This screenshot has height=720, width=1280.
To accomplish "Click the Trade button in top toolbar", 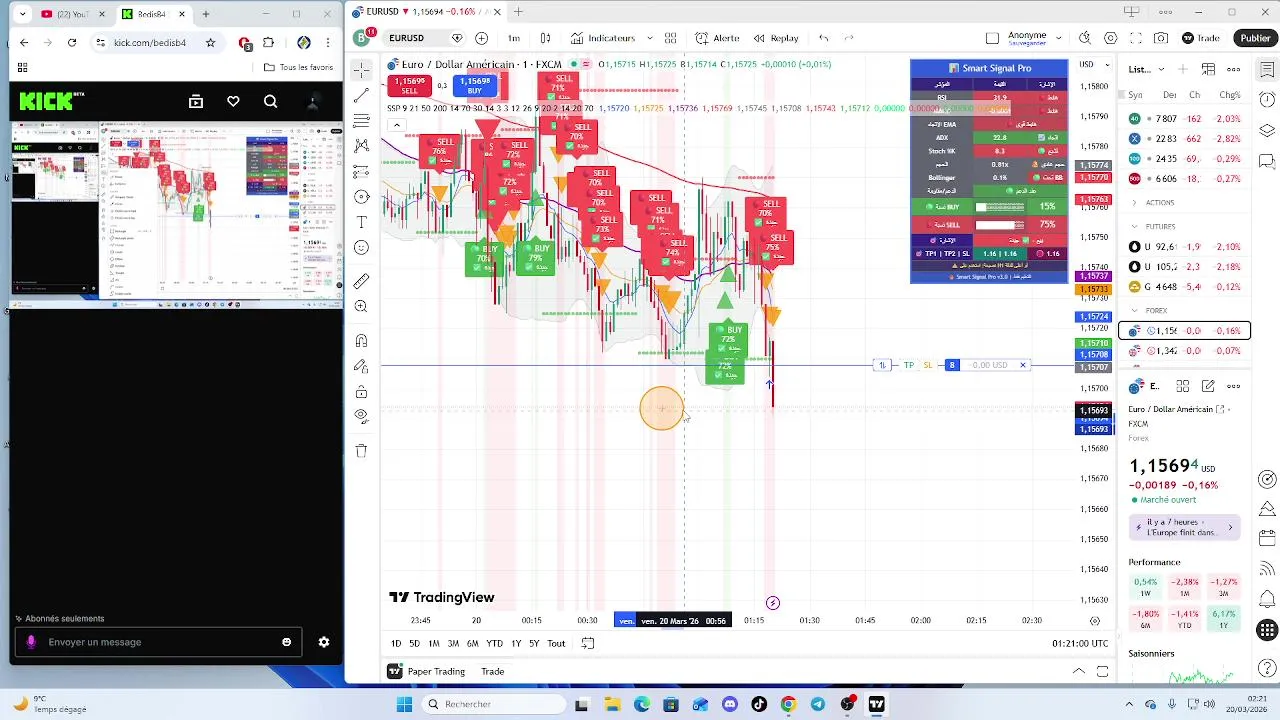I will pos(1200,38).
